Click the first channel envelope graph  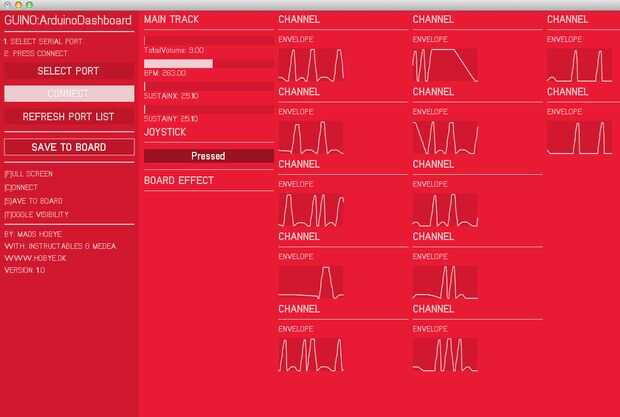311,65
